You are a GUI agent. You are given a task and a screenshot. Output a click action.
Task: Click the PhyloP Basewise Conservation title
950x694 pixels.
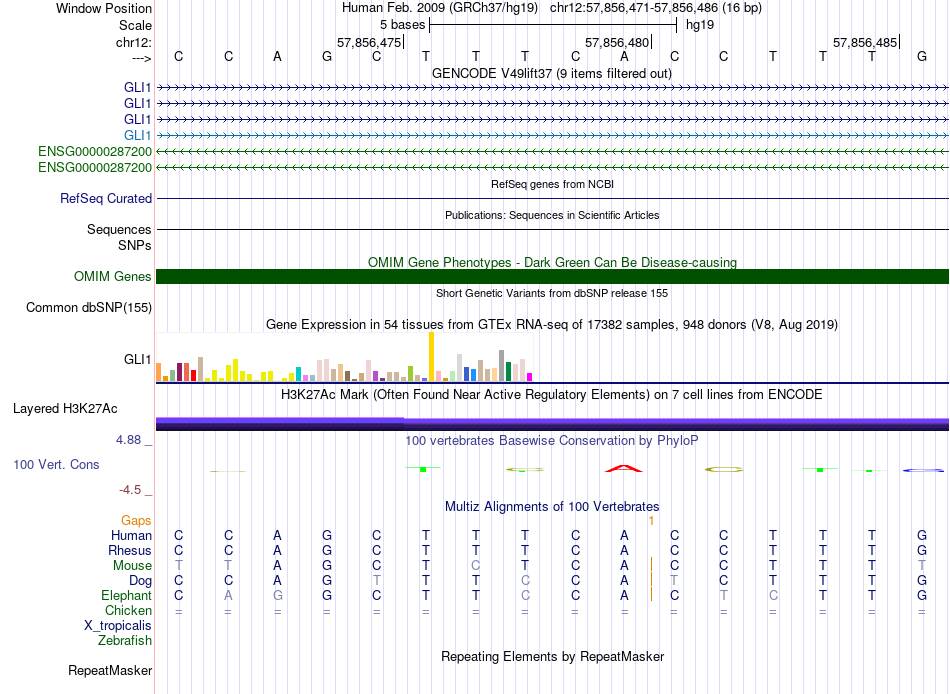552,441
